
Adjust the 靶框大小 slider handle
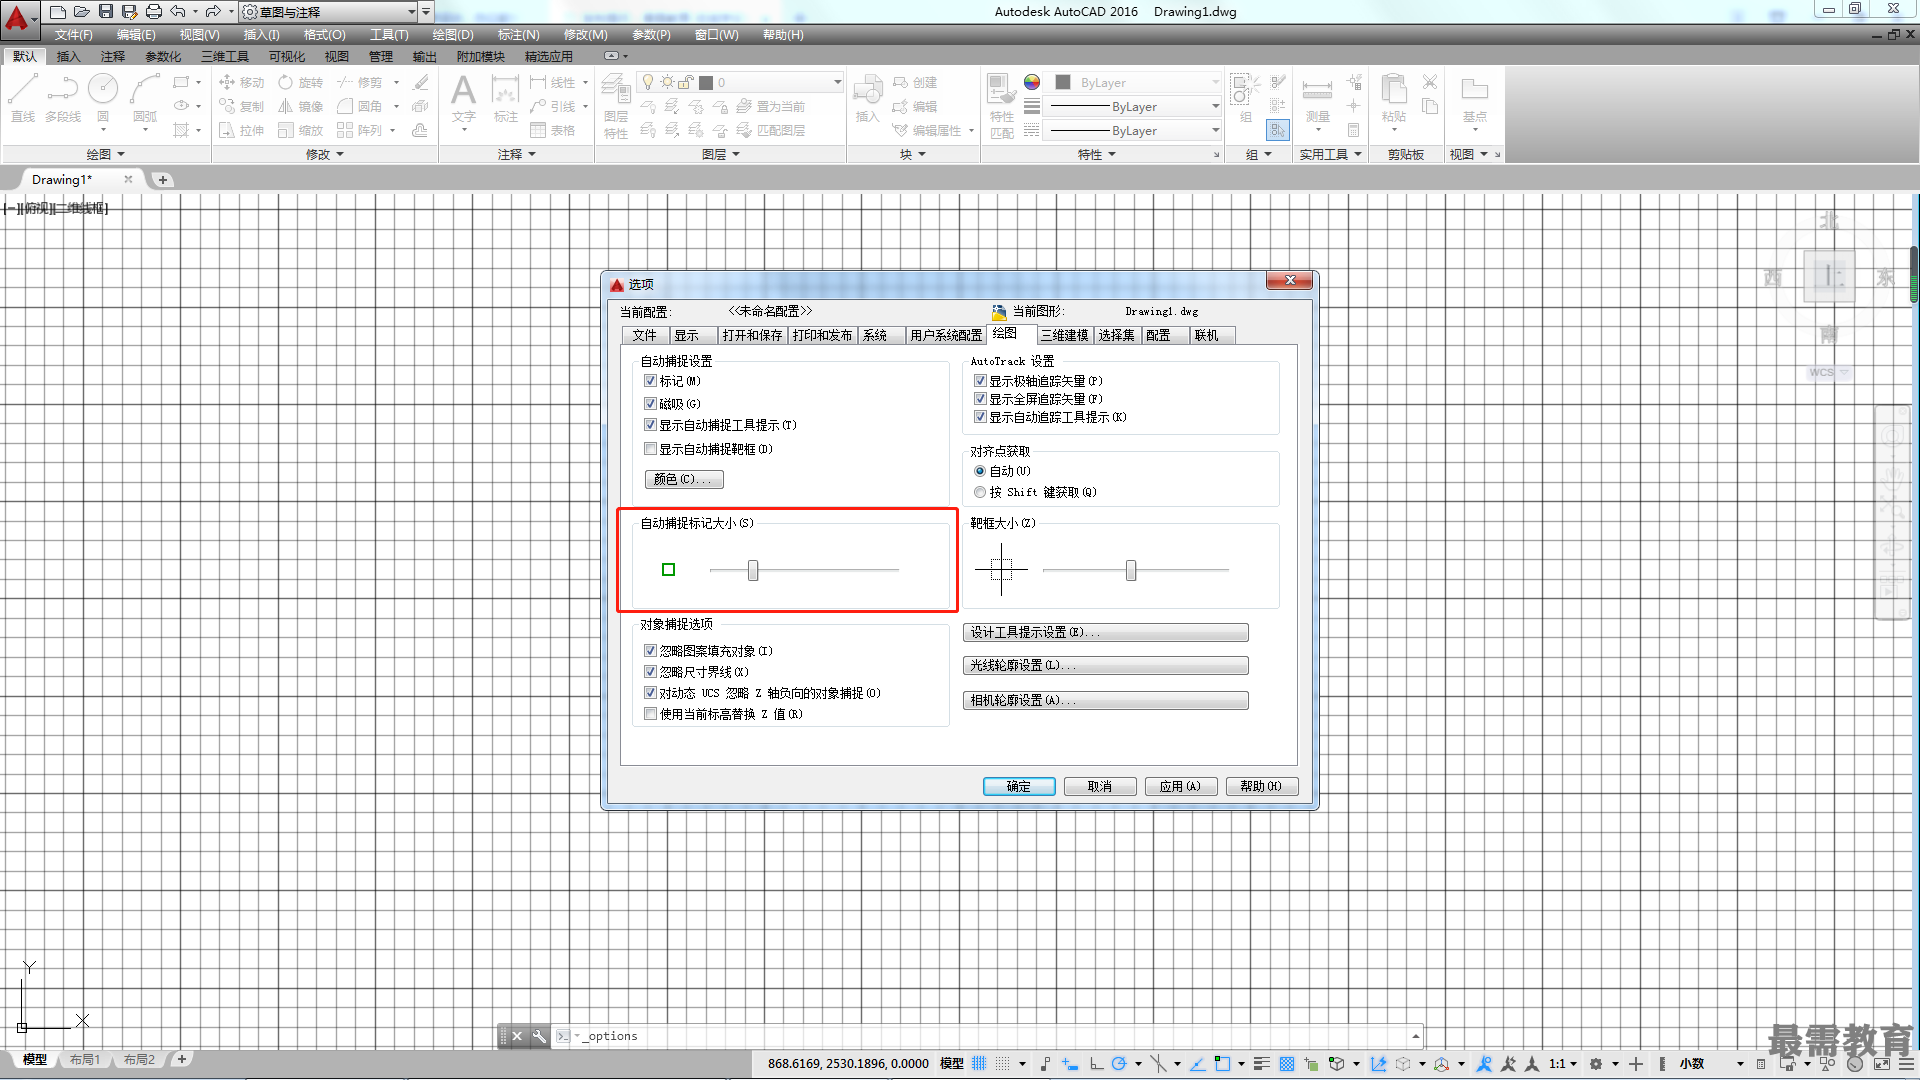(x=1131, y=570)
